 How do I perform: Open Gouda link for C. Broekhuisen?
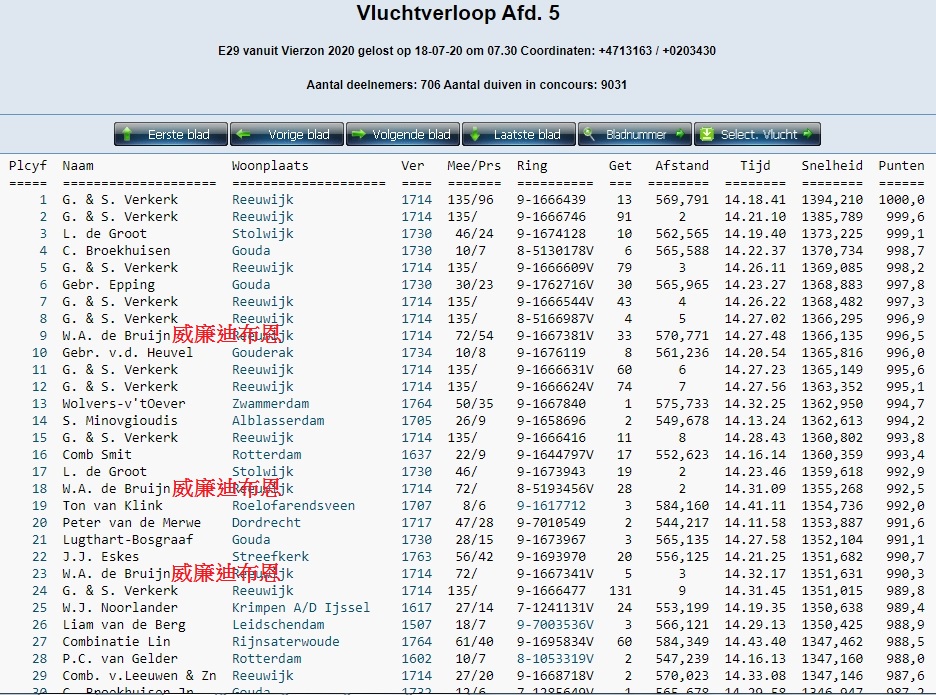tap(251, 250)
